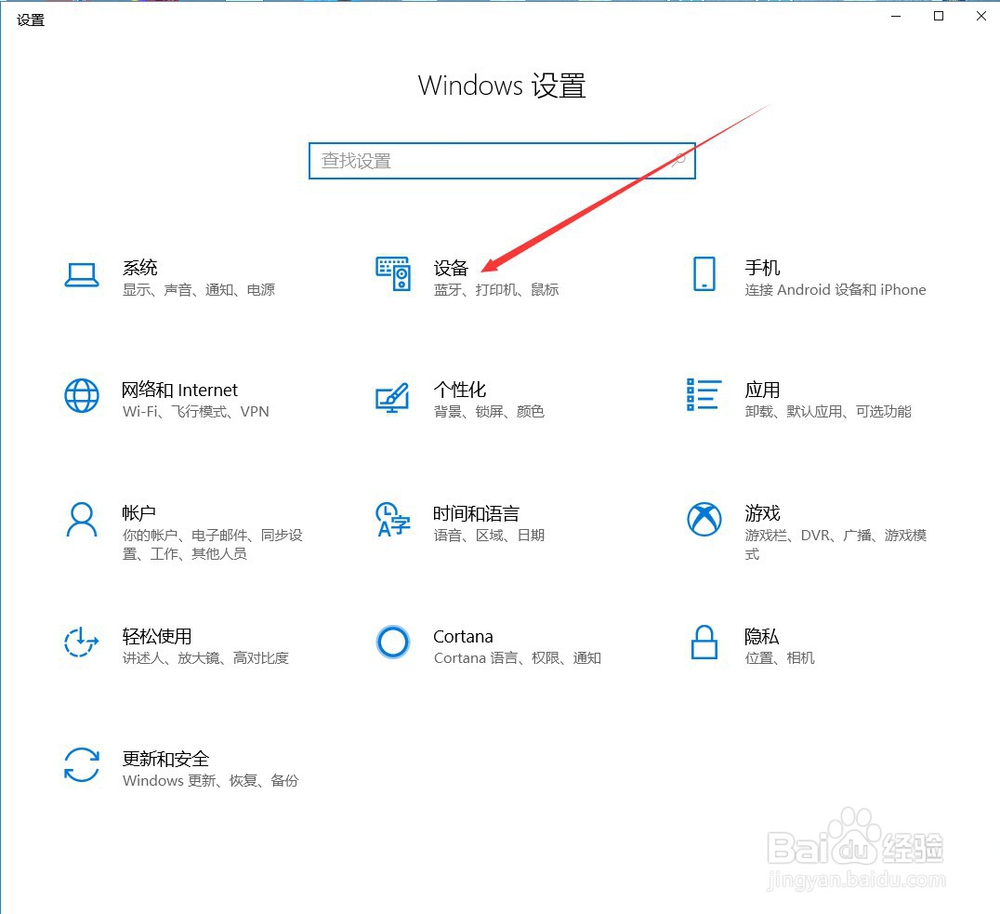Select the 隐私 settings title
Screen dimensions: 1000x914
(x=761, y=636)
